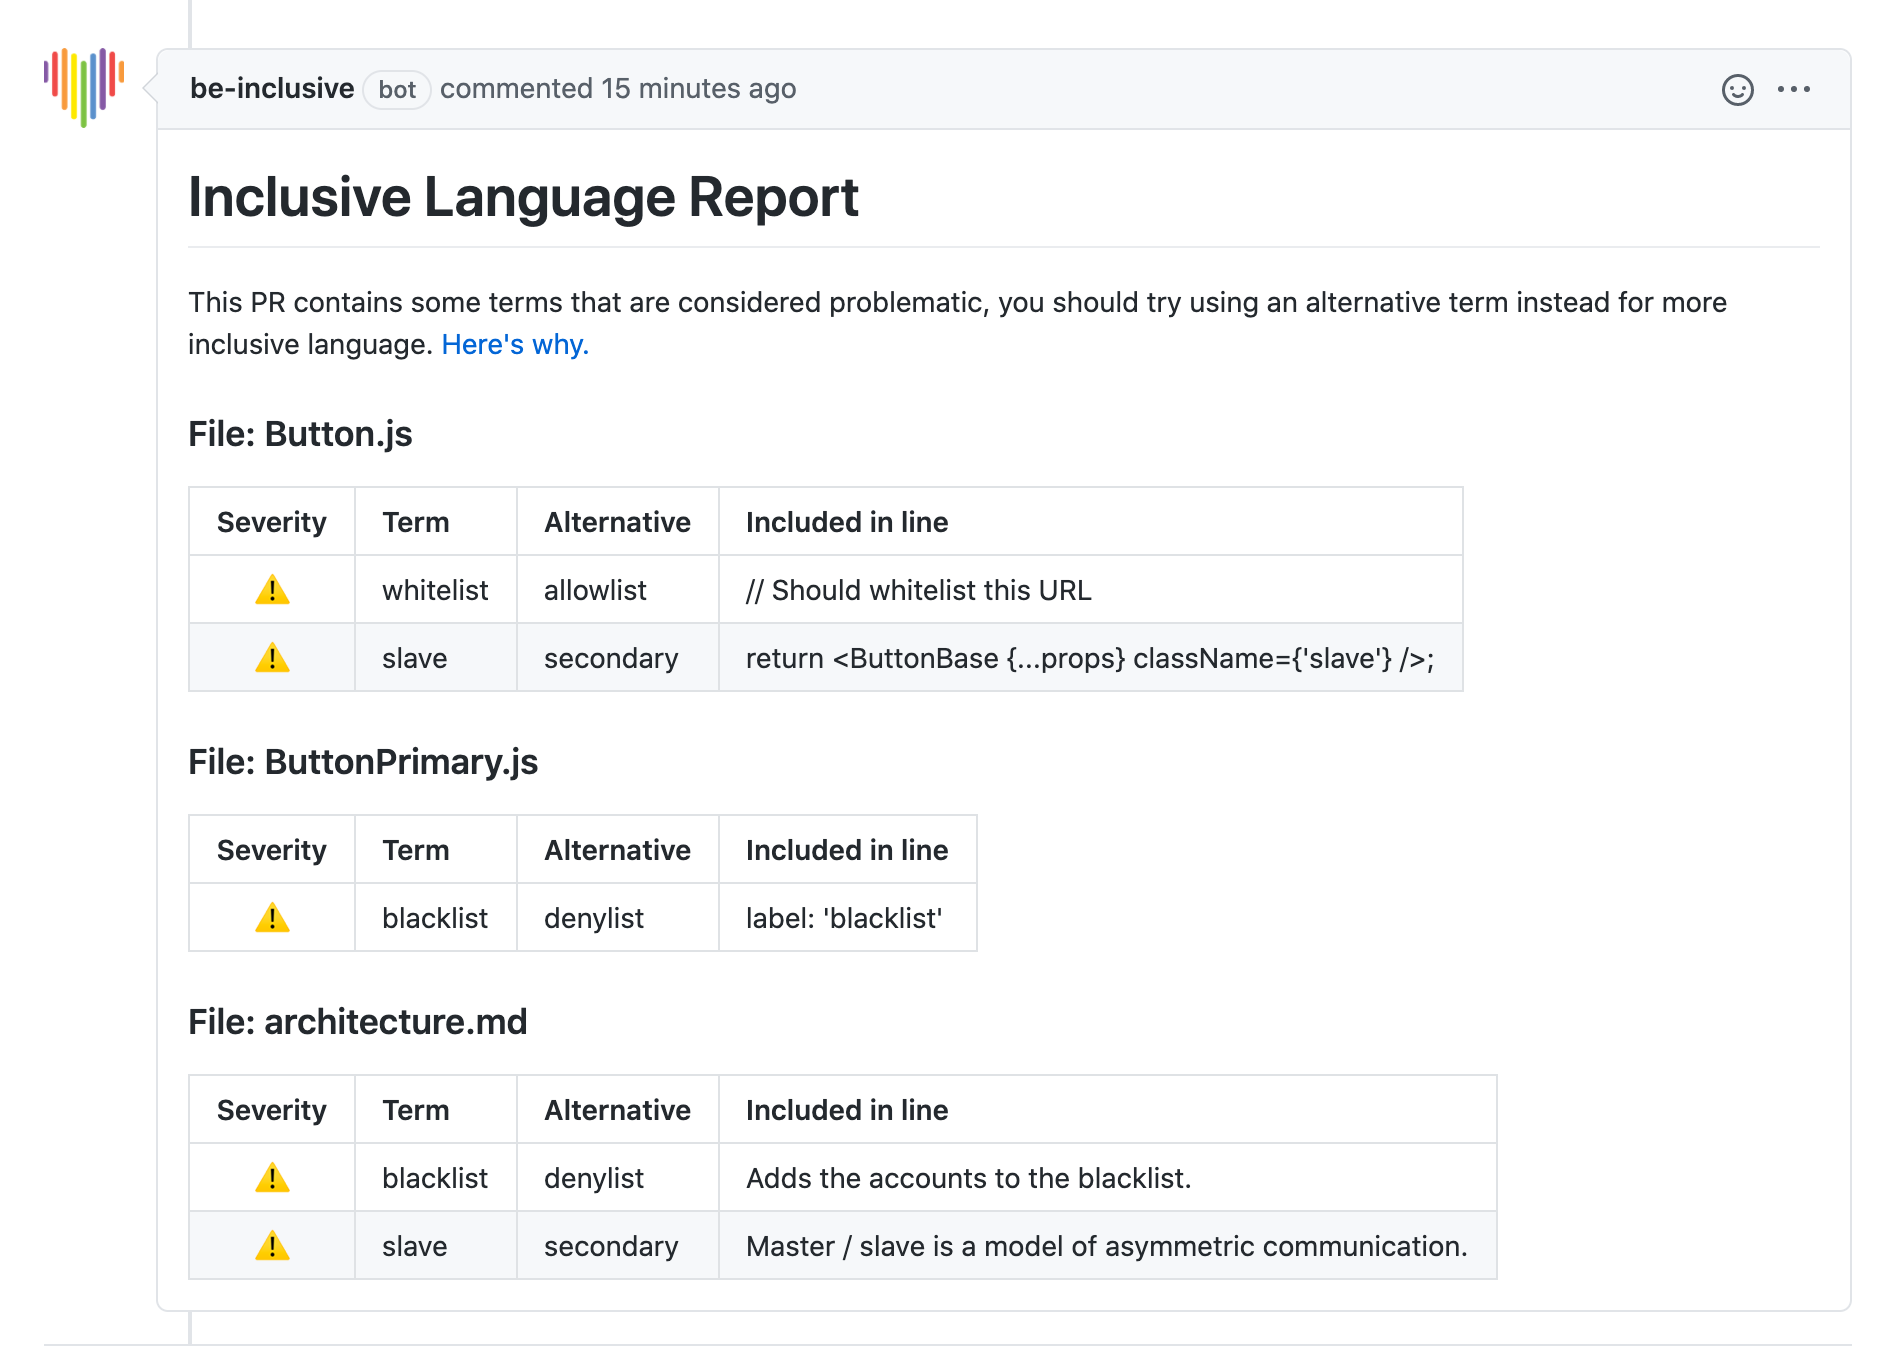This screenshot has width=1894, height=1346.
Task: Click "denylist" cell in ButtonPrimary.js table
Action: point(618,918)
